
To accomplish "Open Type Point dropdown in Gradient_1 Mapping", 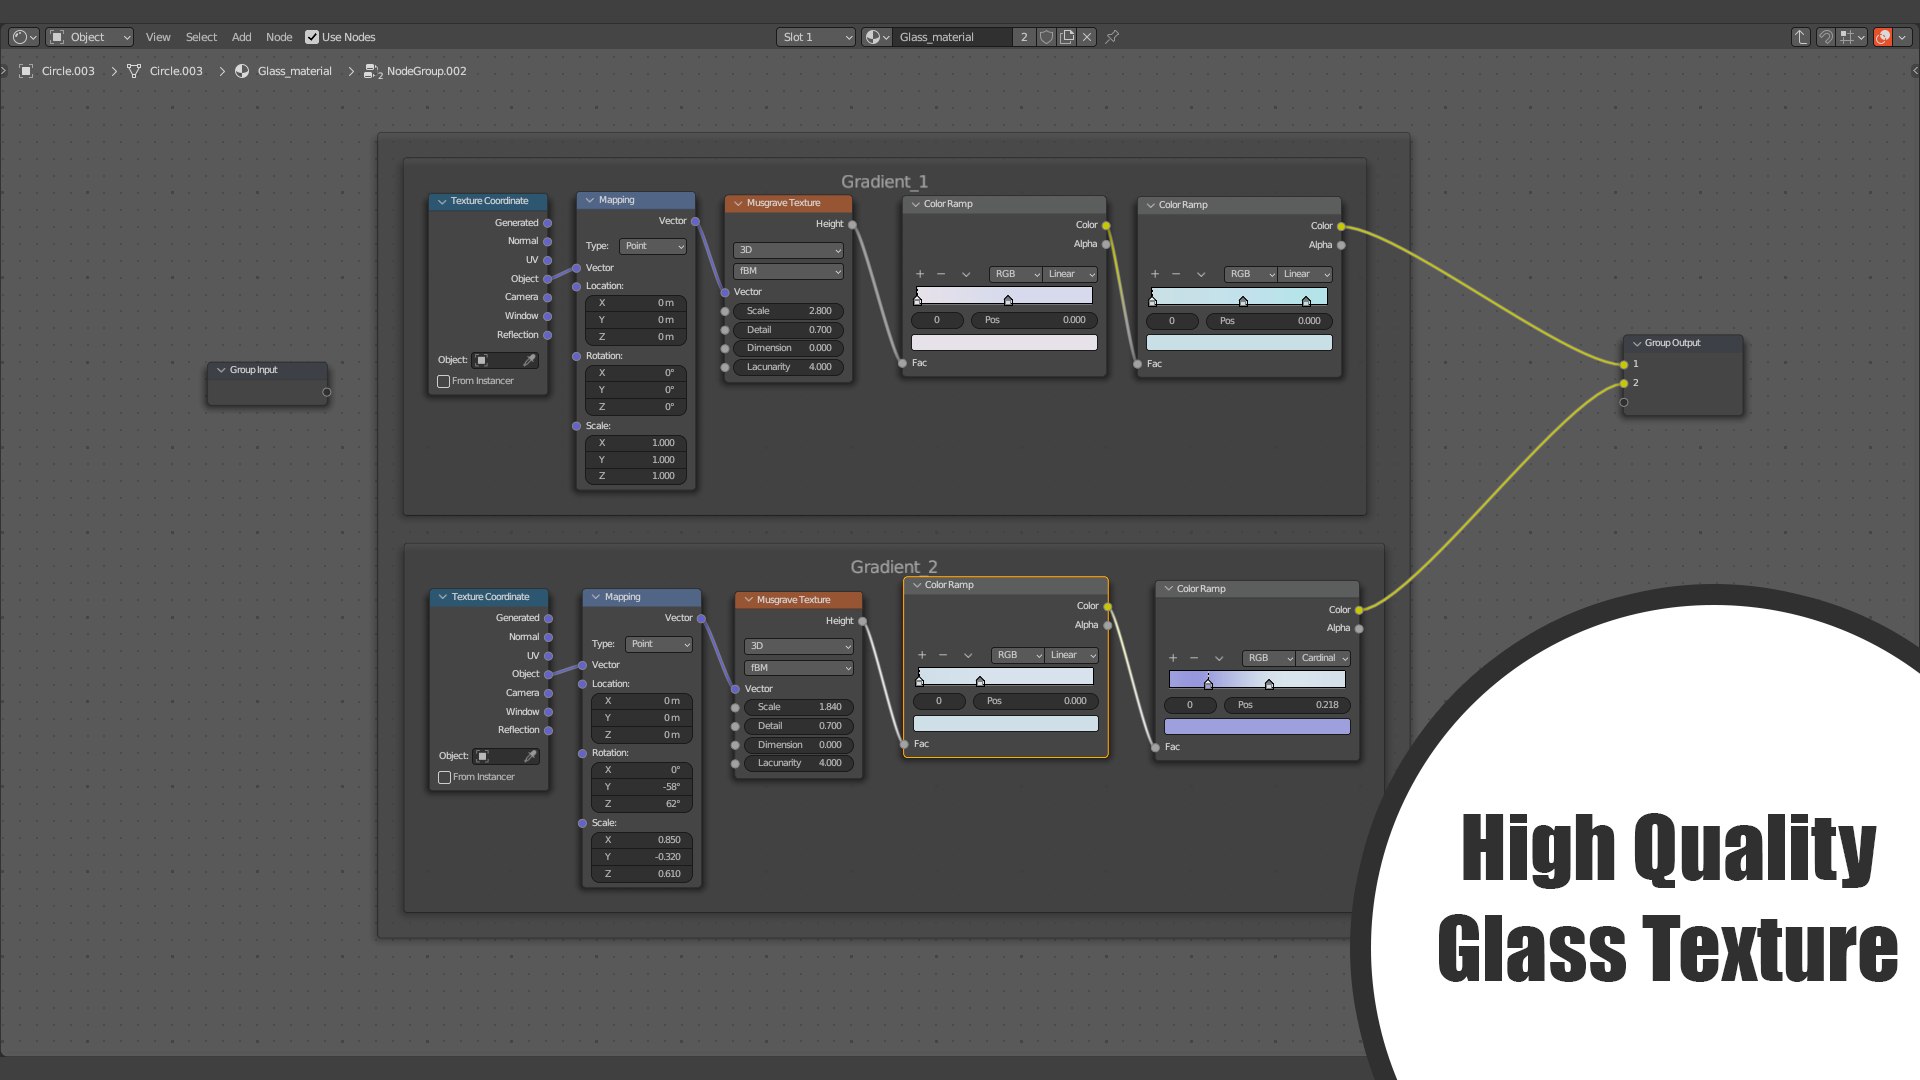I will click(653, 246).
